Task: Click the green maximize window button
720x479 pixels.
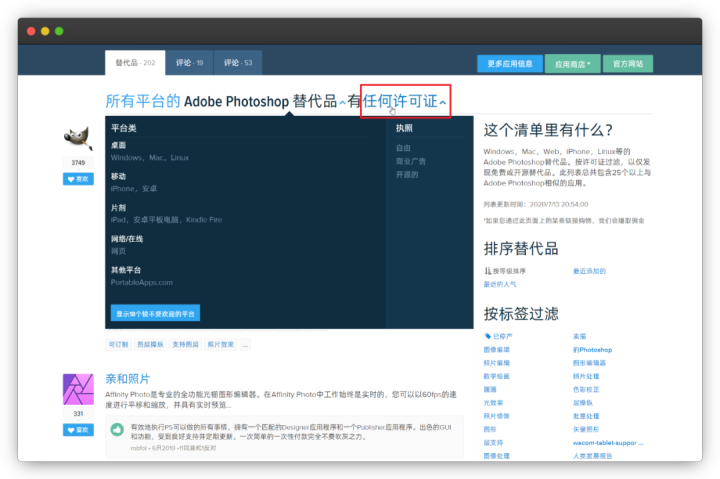Action: tap(59, 31)
